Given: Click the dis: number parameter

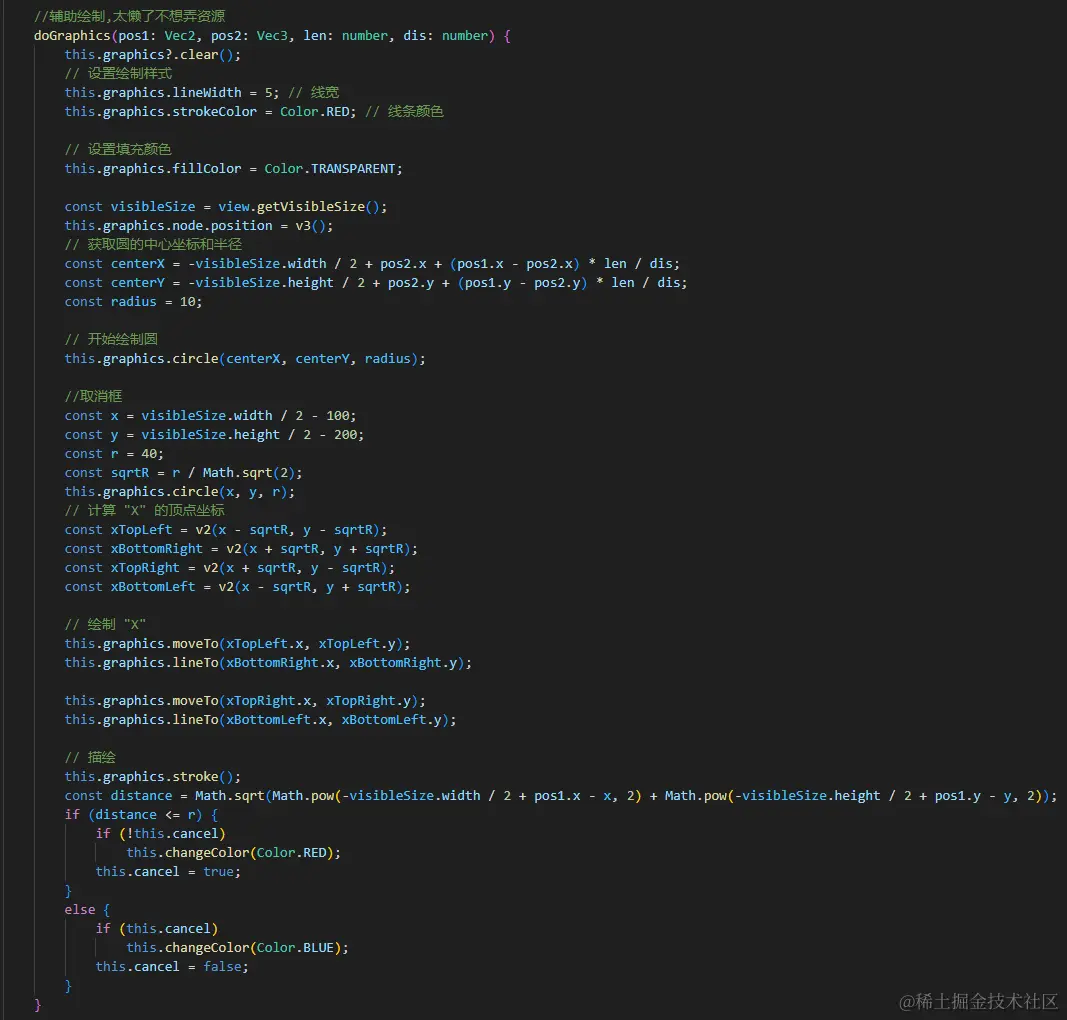Looking at the screenshot, I should (x=445, y=35).
